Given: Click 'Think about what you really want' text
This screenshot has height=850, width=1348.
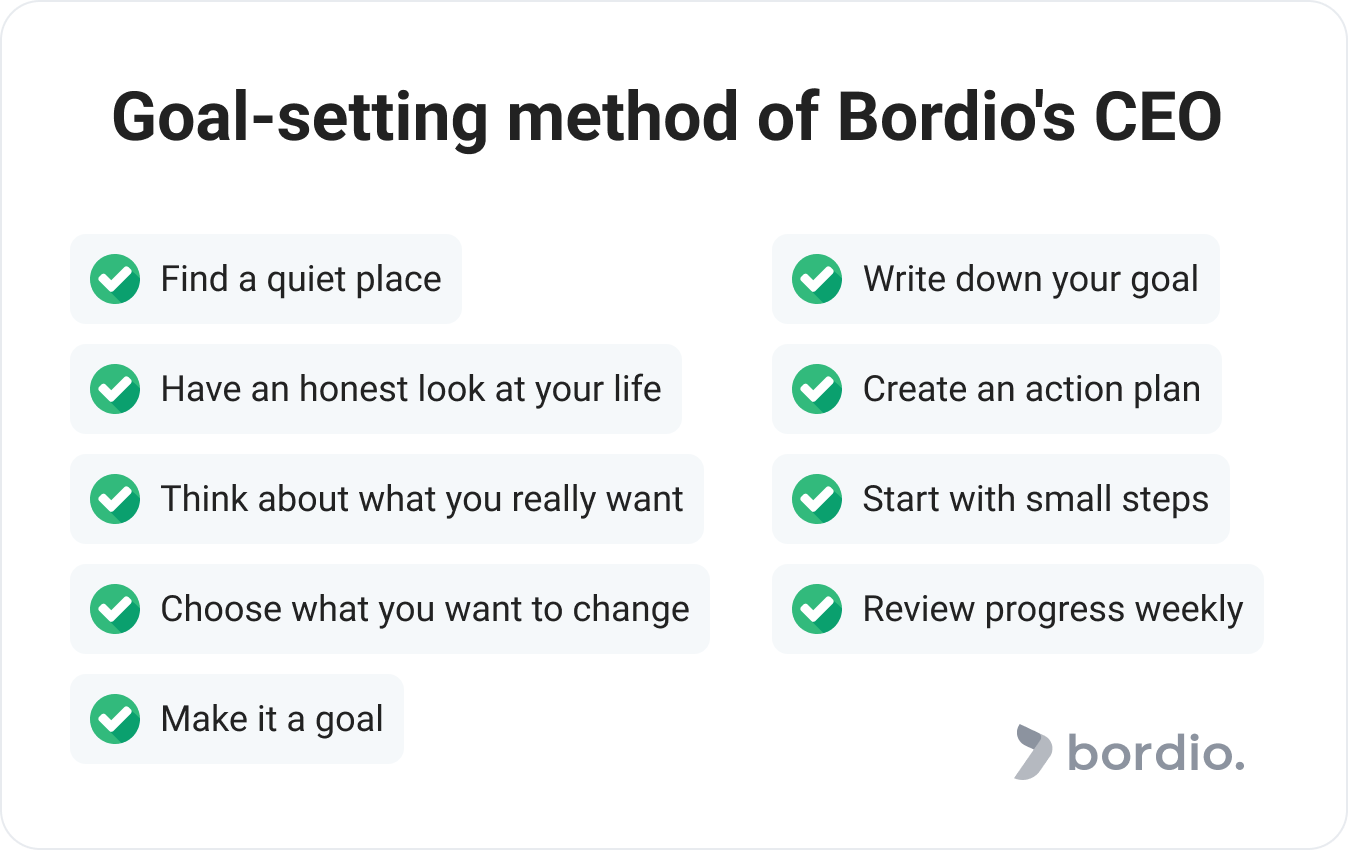Looking at the screenshot, I should pyautogui.click(x=422, y=499).
